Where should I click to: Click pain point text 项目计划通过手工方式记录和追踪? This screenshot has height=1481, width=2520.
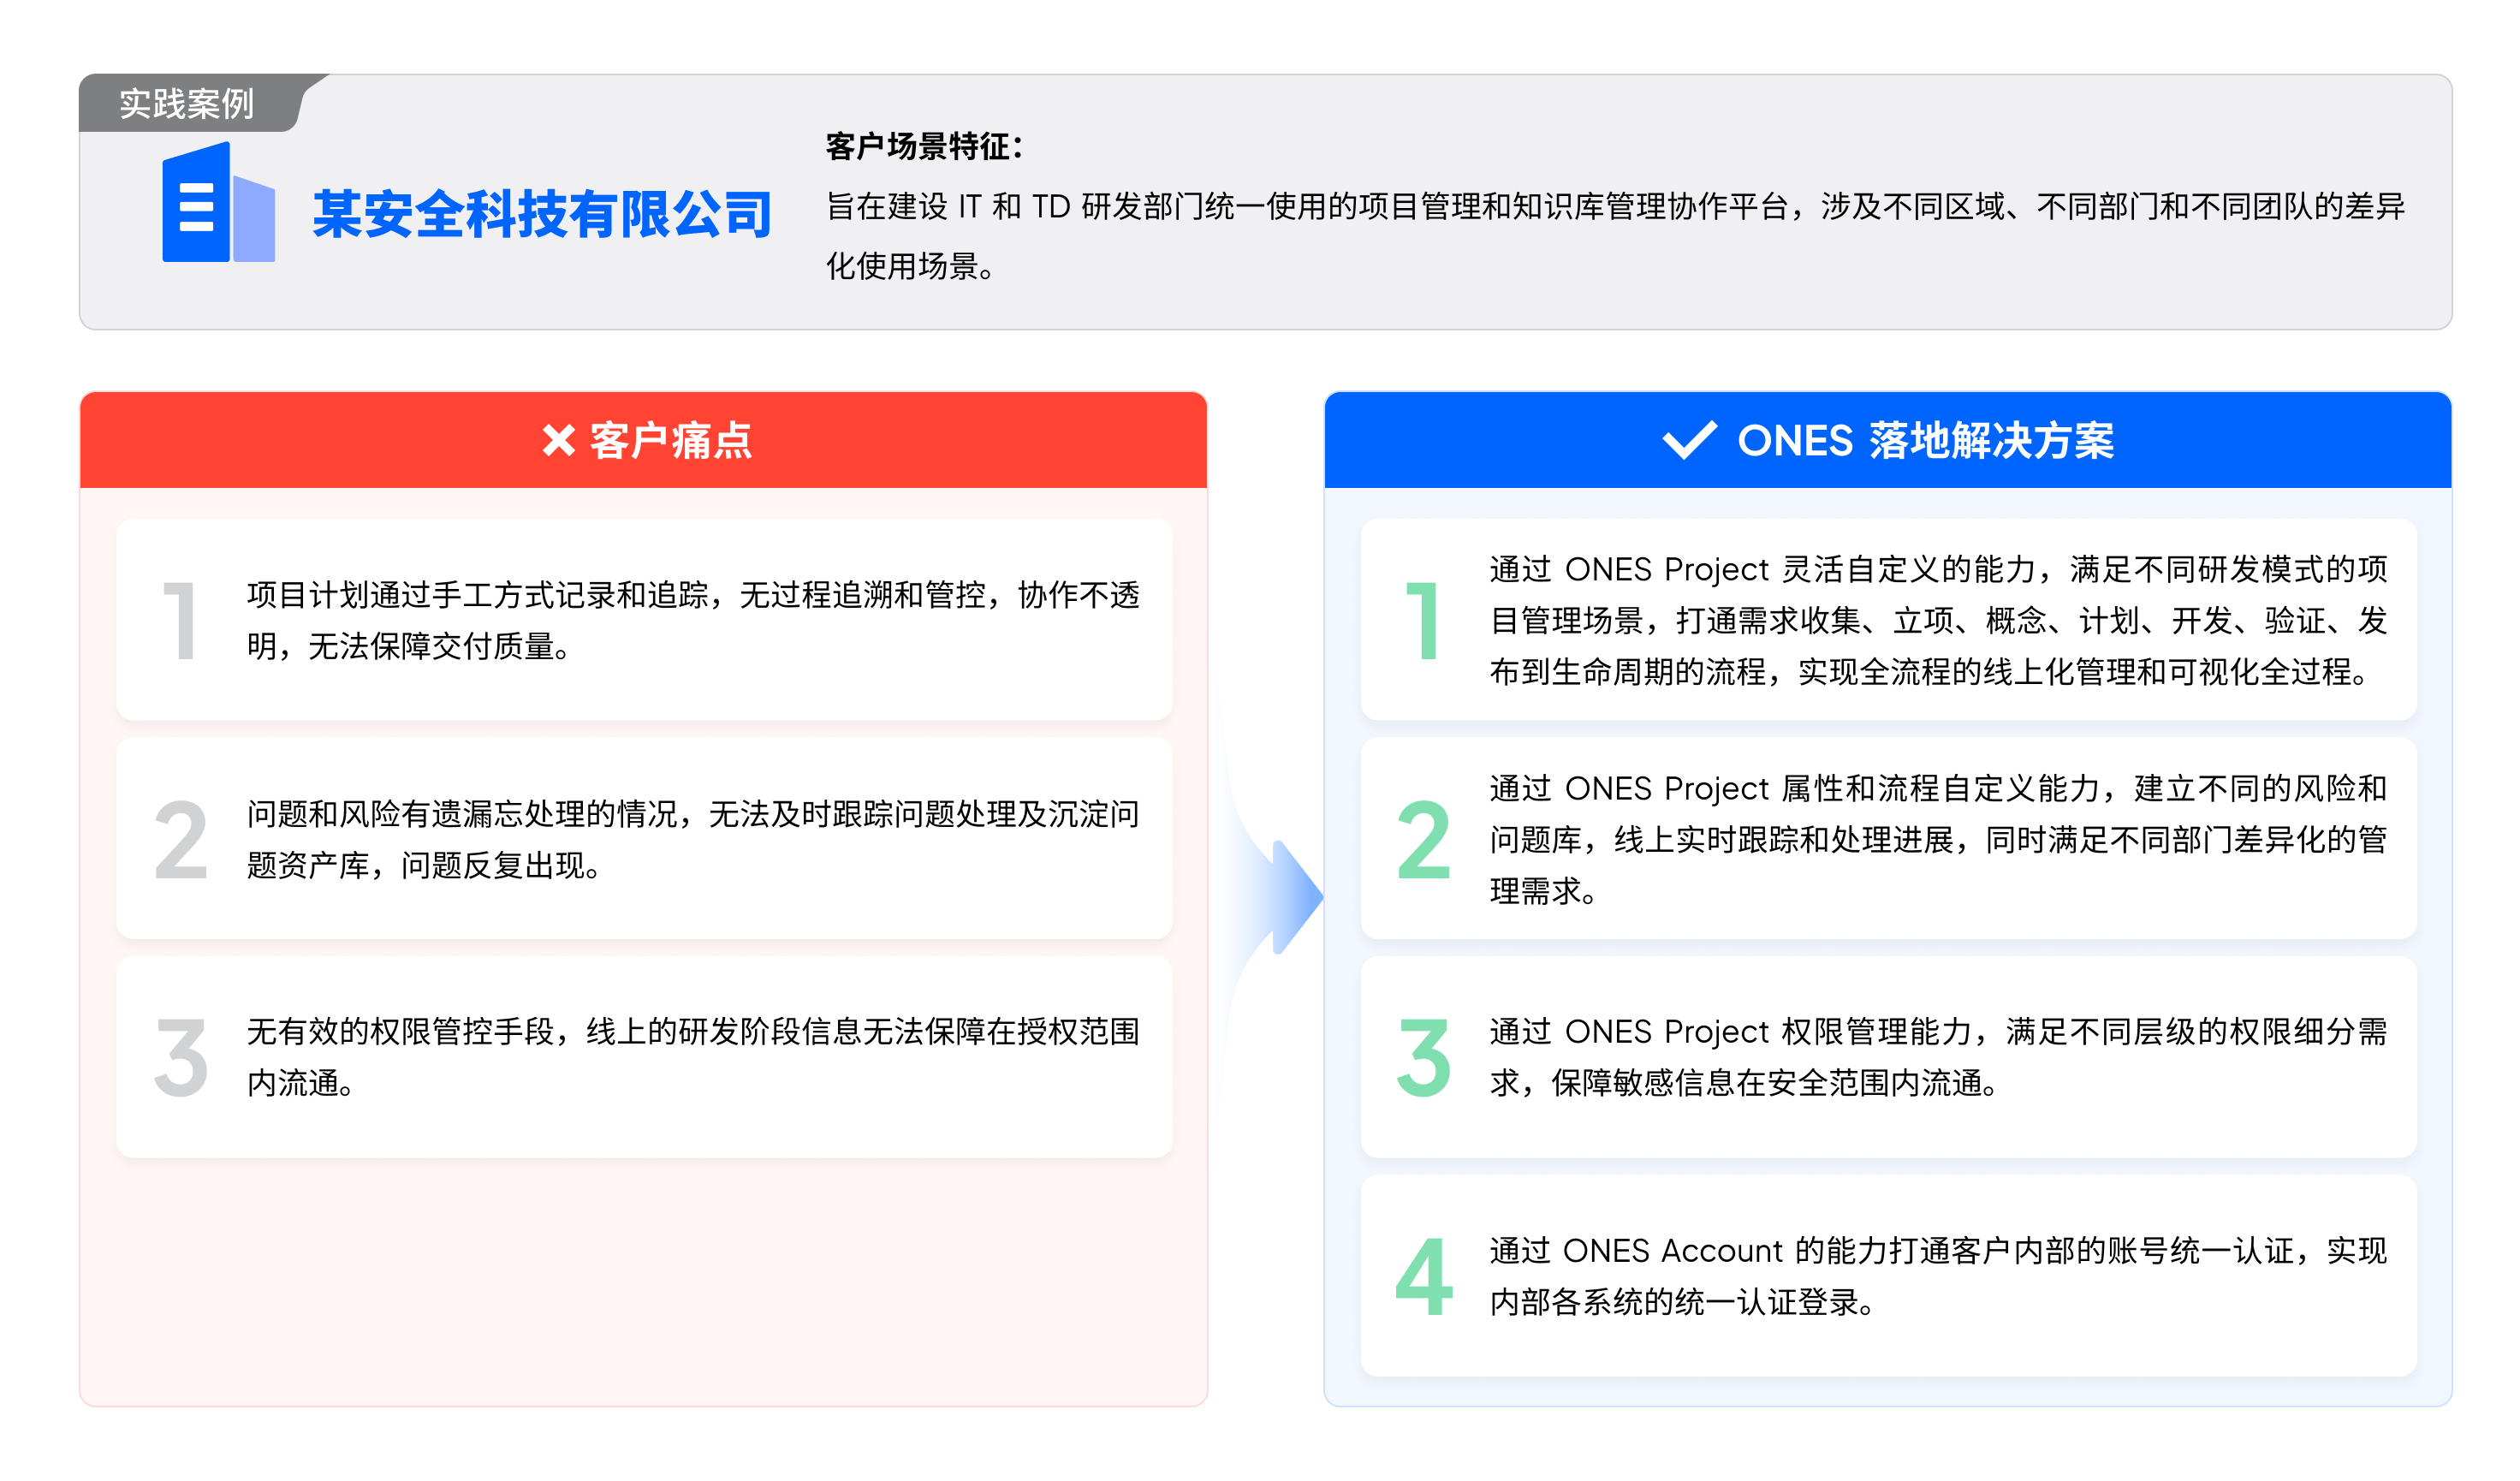[x=693, y=620]
